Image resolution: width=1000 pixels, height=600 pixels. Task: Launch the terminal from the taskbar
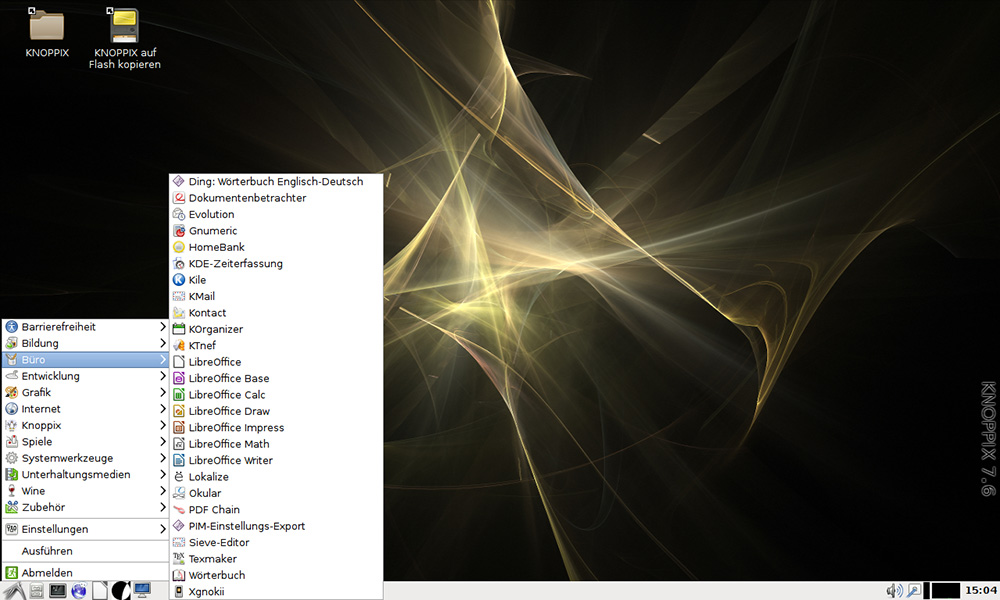tap(58, 591)
